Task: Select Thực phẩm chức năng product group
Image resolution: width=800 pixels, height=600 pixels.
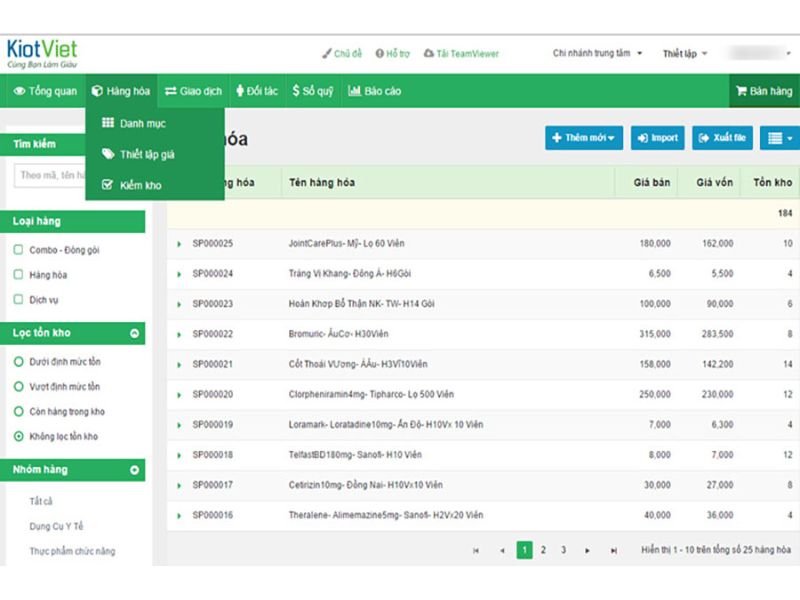Action: pyautogui.click(x=72, y=551)
